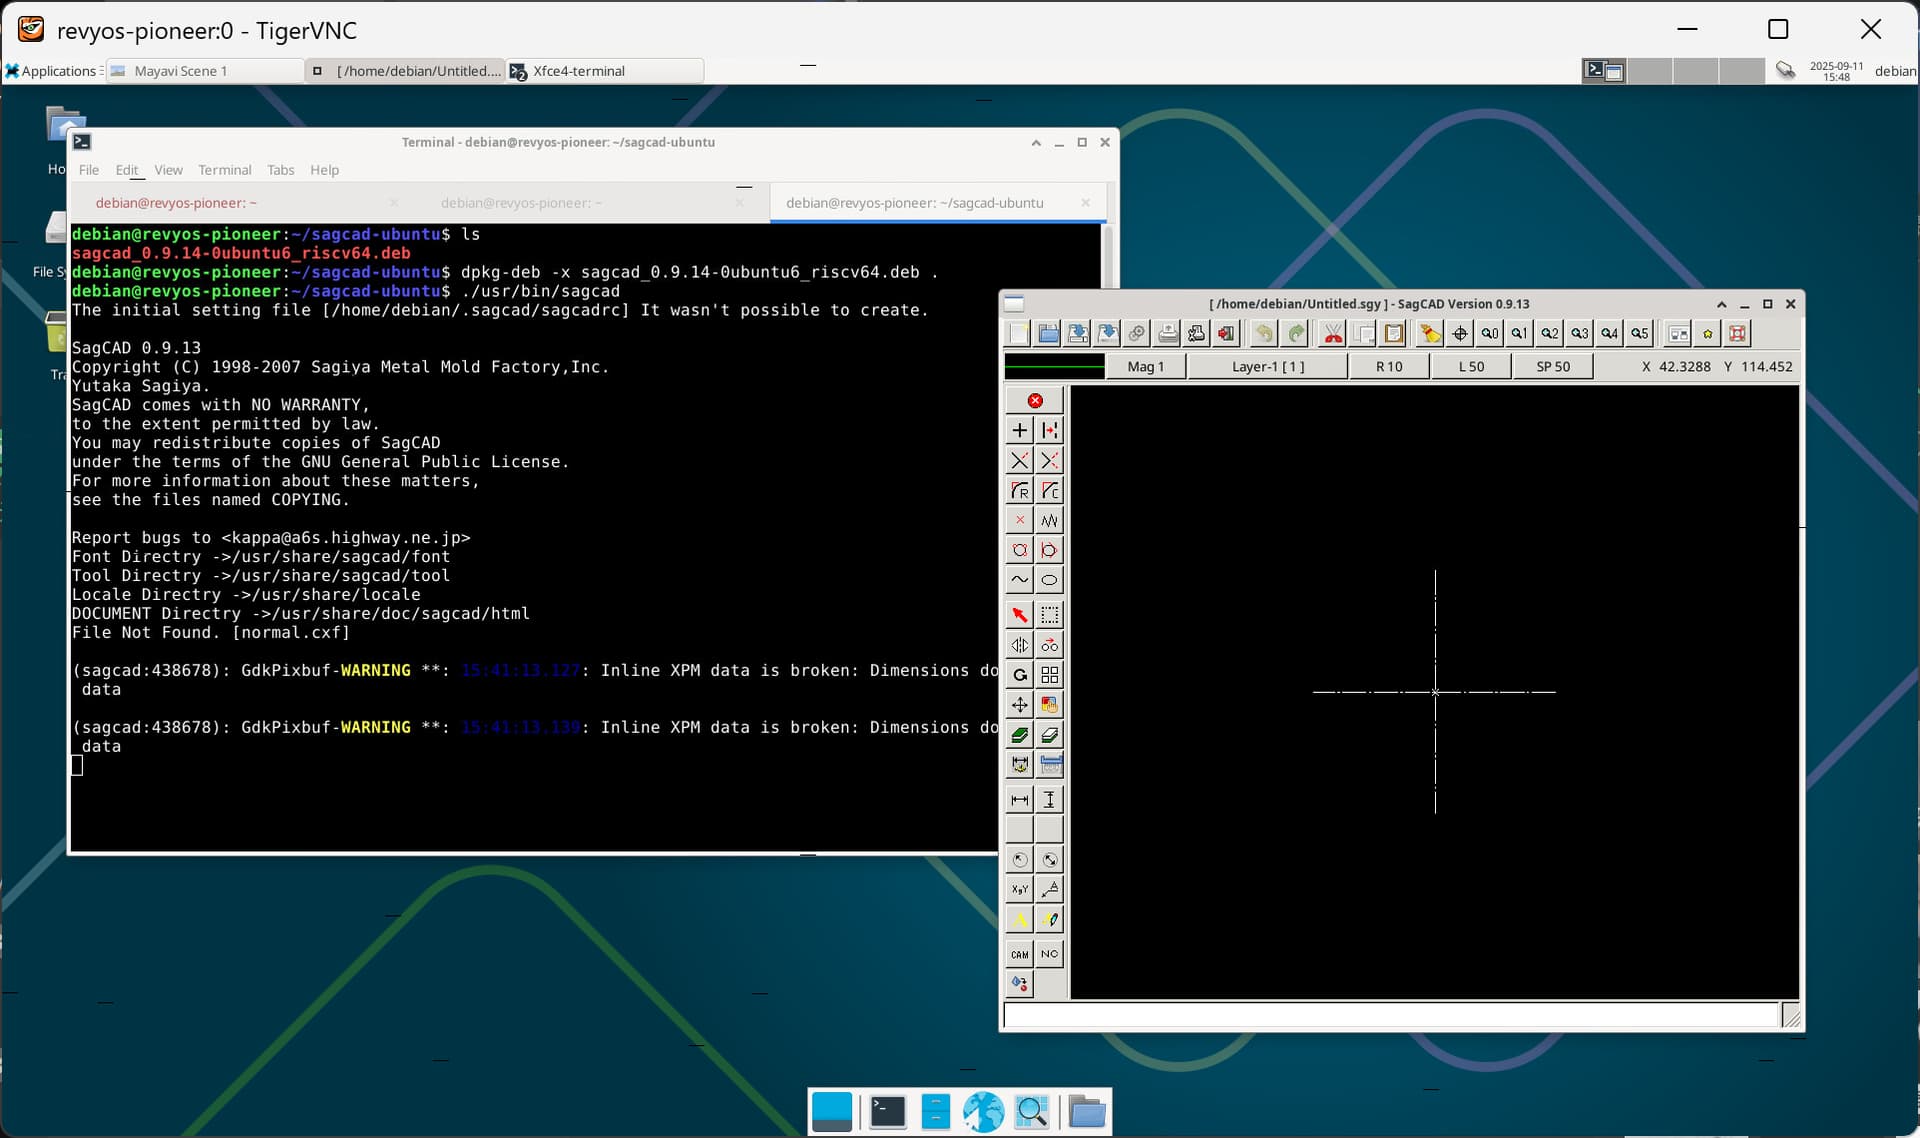1920x1138 pixels.
Task: Click the open folder icon in SagCAD
Action: [1048, 334]
